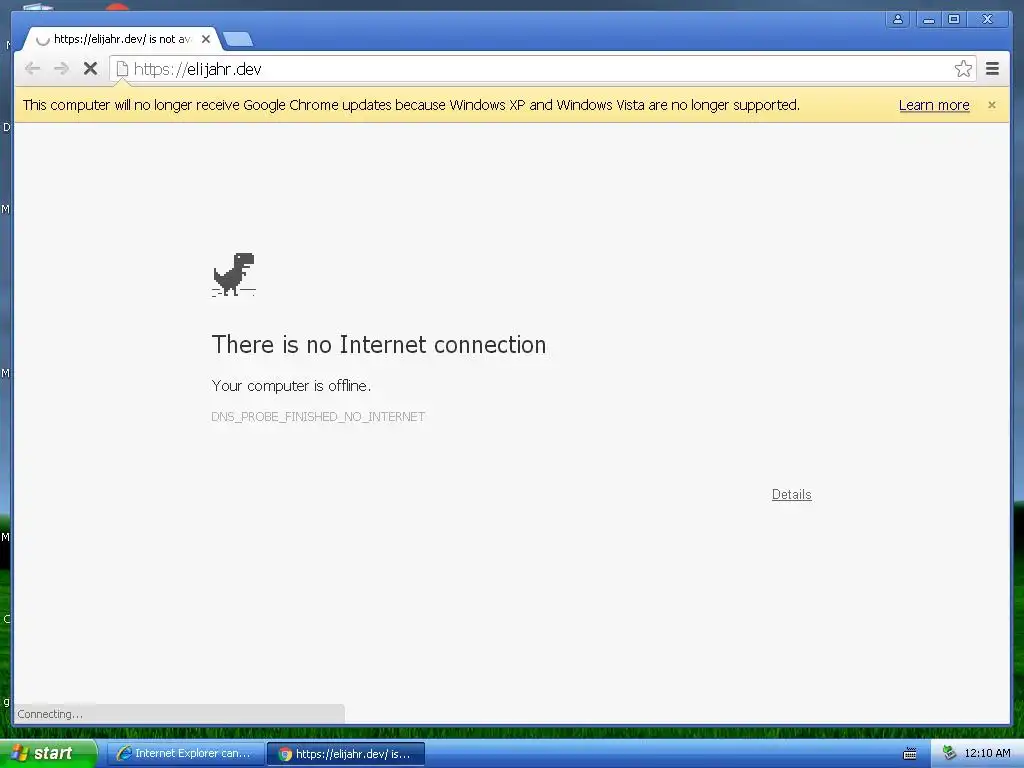
Task: Open a new tab
Action: [238, 39]
